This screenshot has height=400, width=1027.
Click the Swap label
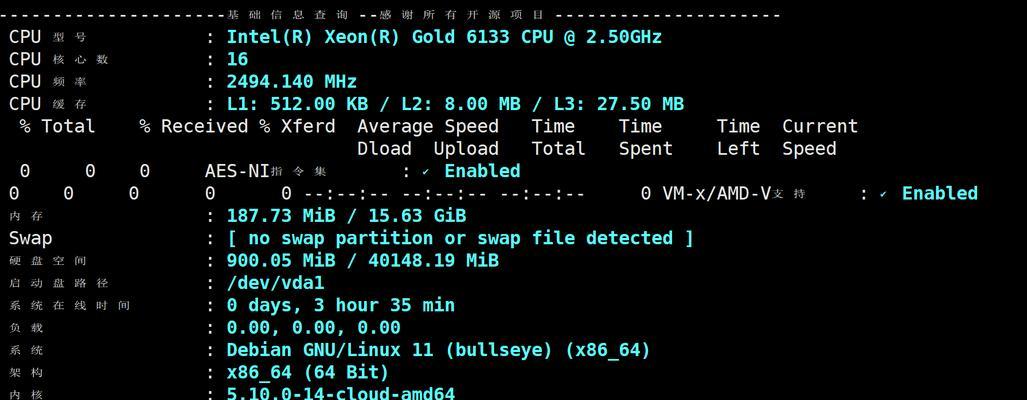[30, 239]
